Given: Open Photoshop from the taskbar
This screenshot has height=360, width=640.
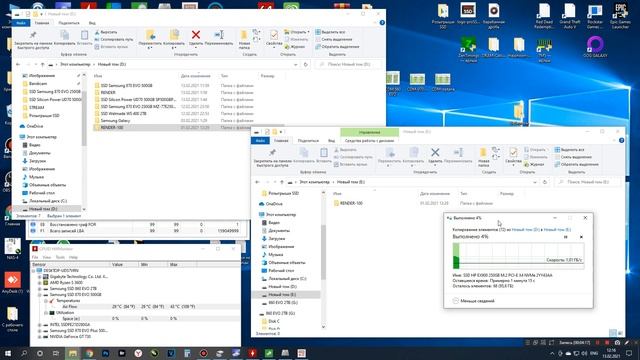Looking at the screenshot, I should point(106,353).
